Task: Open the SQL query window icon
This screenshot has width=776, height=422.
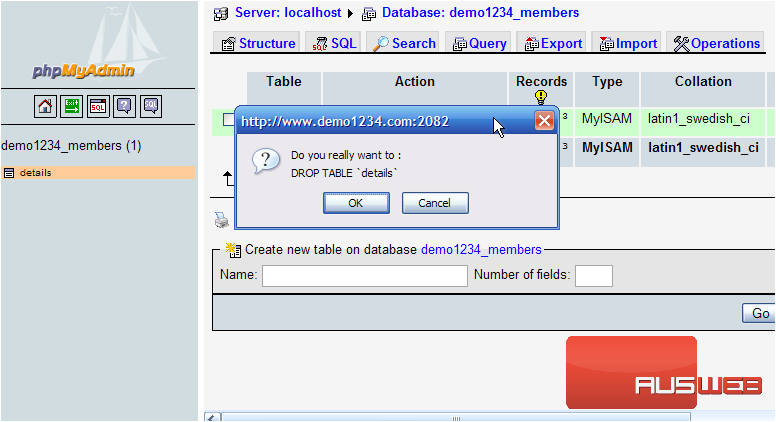Action: [x=98, y=105]
